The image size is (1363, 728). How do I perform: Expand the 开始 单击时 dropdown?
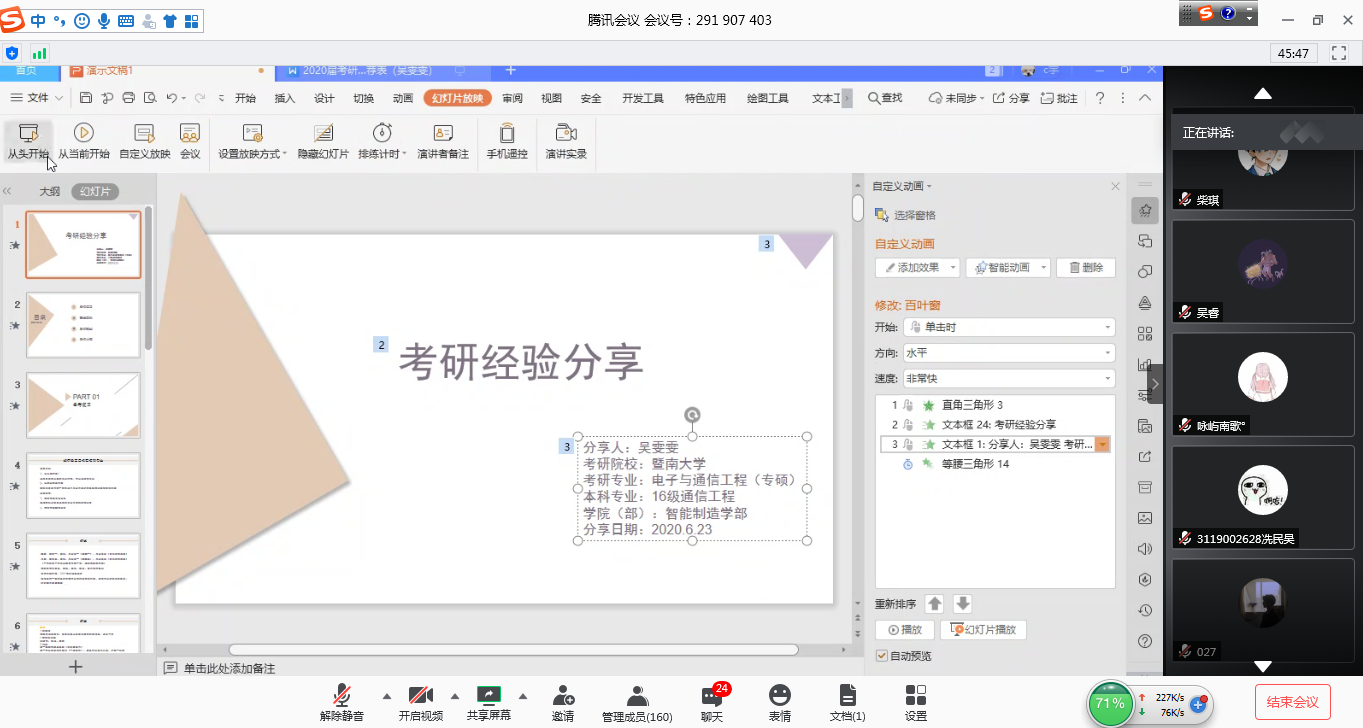[x=1008, y=327]
